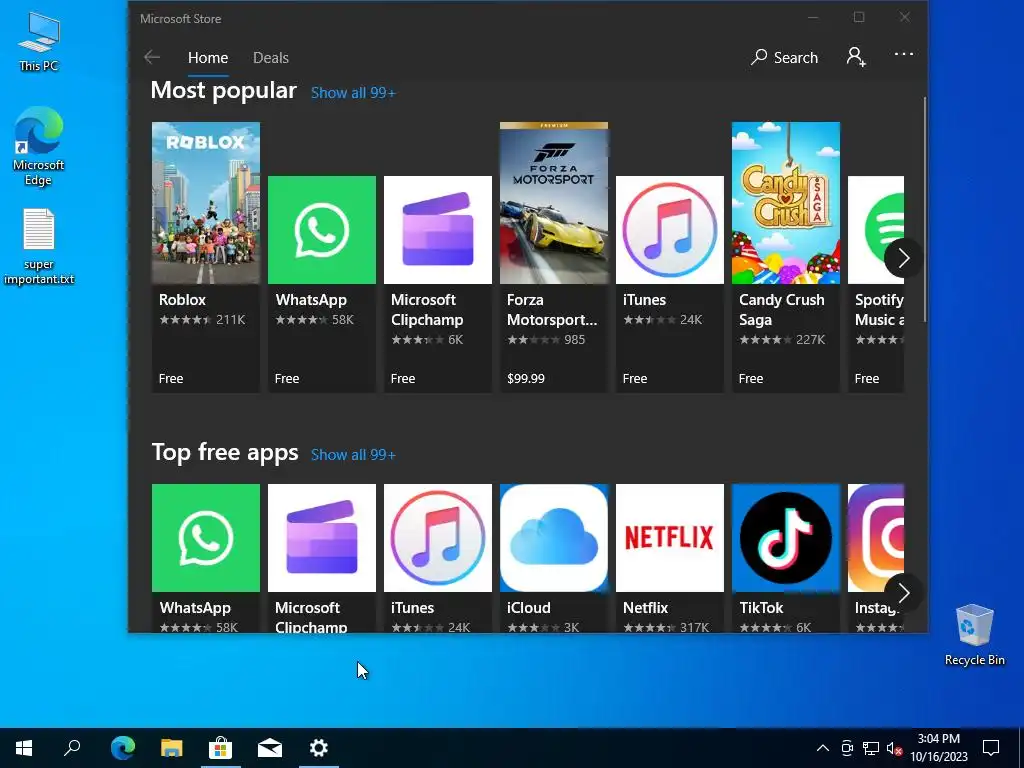Click the Most popular section heading
The height and width of the screenshot is (768, 1024).
pos(224,90)
